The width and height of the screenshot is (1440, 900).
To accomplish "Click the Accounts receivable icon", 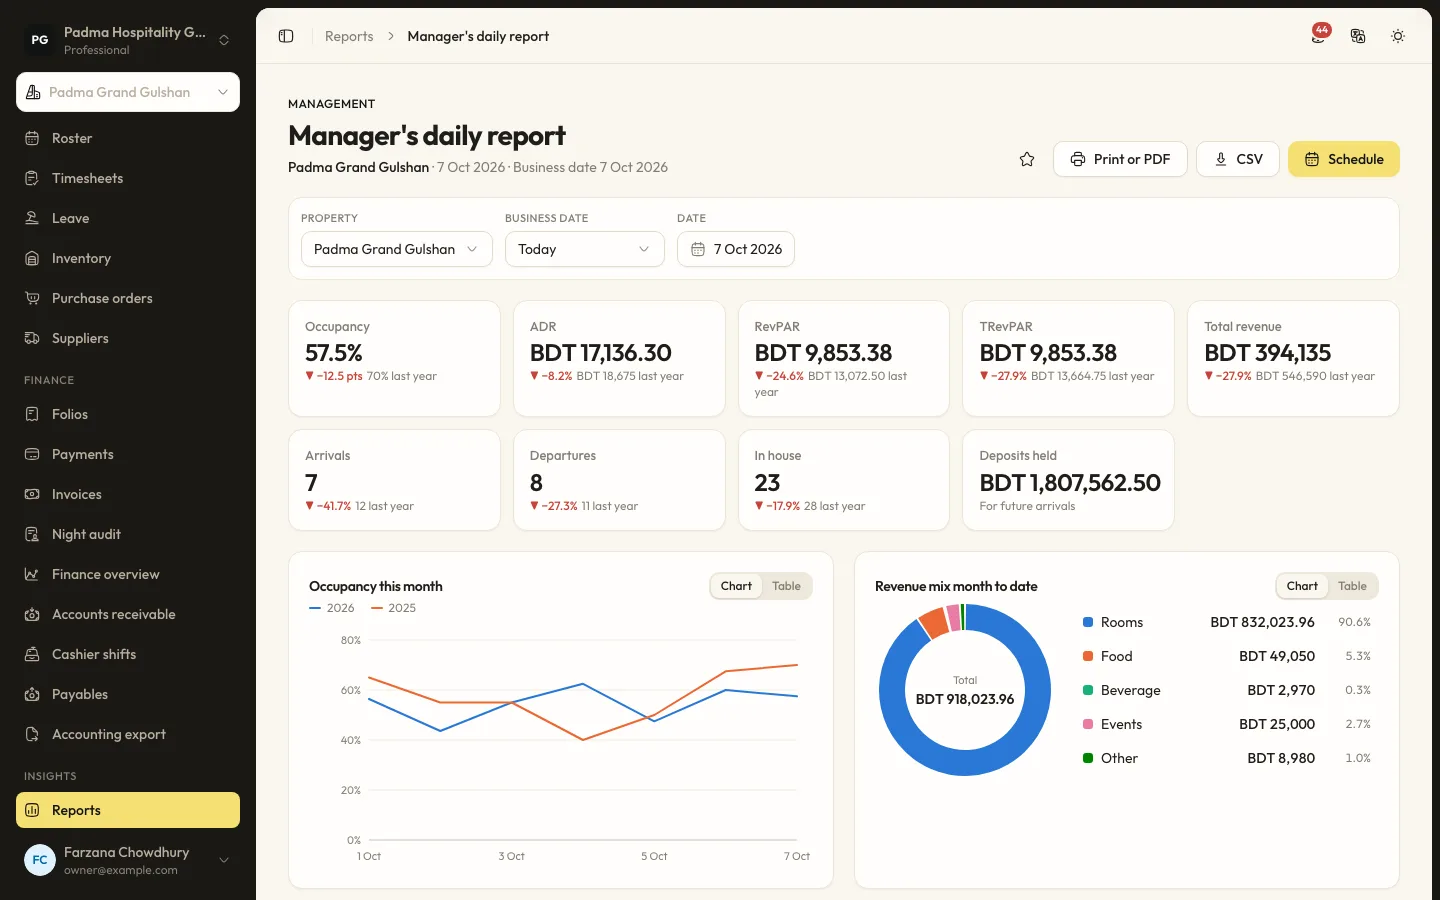I will point(32,614).
